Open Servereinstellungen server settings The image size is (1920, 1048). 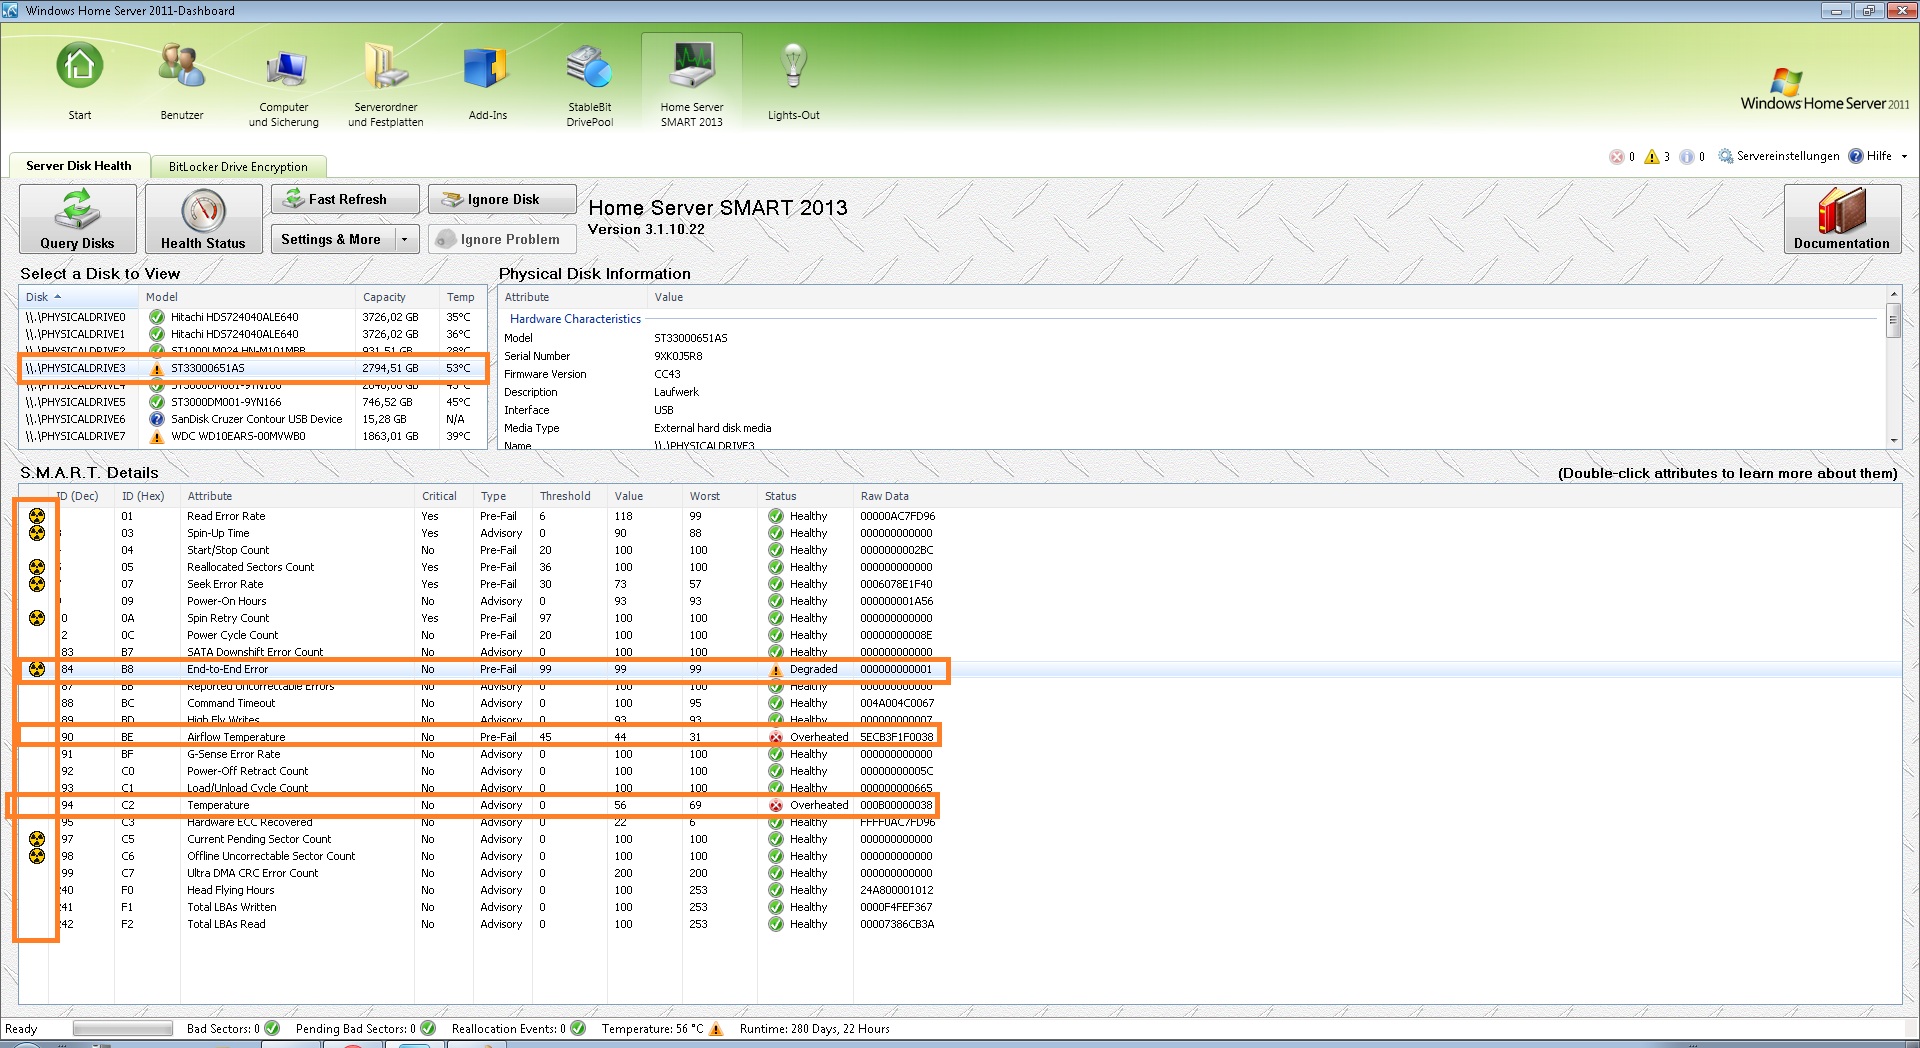pos(1779,156)
